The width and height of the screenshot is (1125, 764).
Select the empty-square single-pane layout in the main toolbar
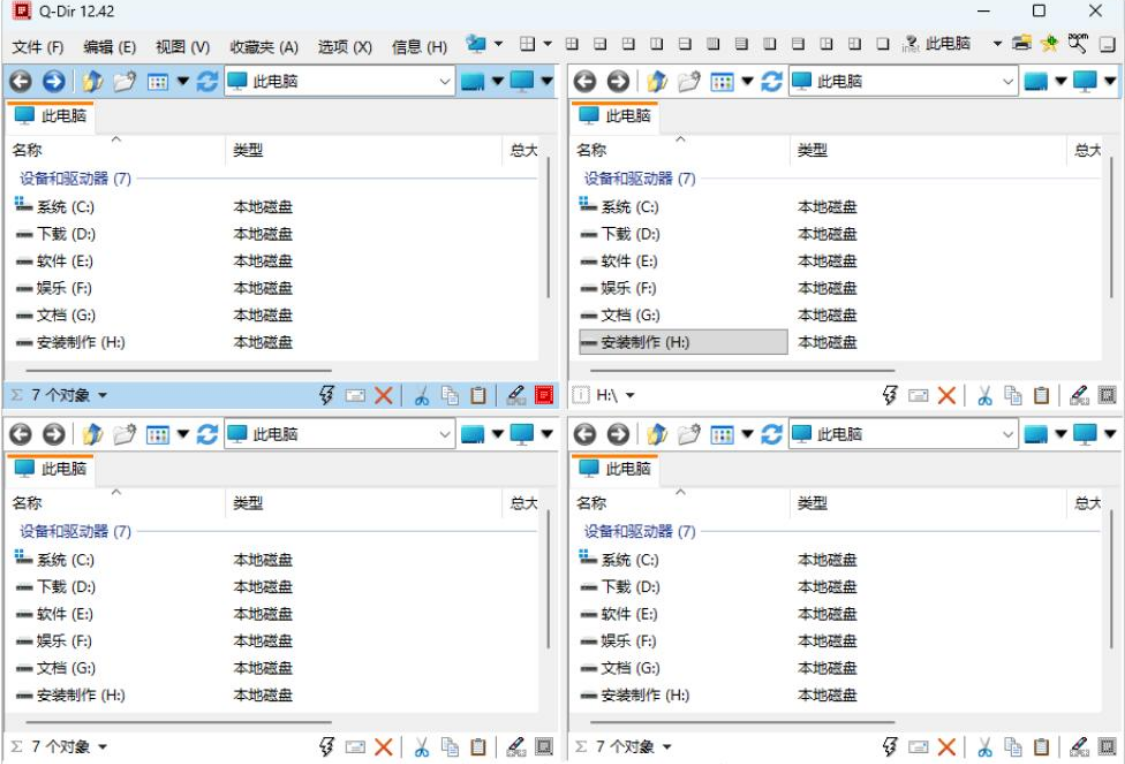pos(883,44)
